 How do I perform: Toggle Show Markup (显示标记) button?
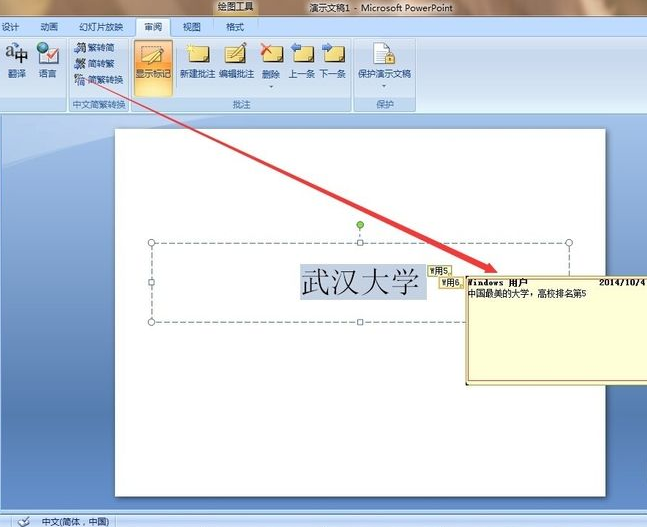(153, 62)
